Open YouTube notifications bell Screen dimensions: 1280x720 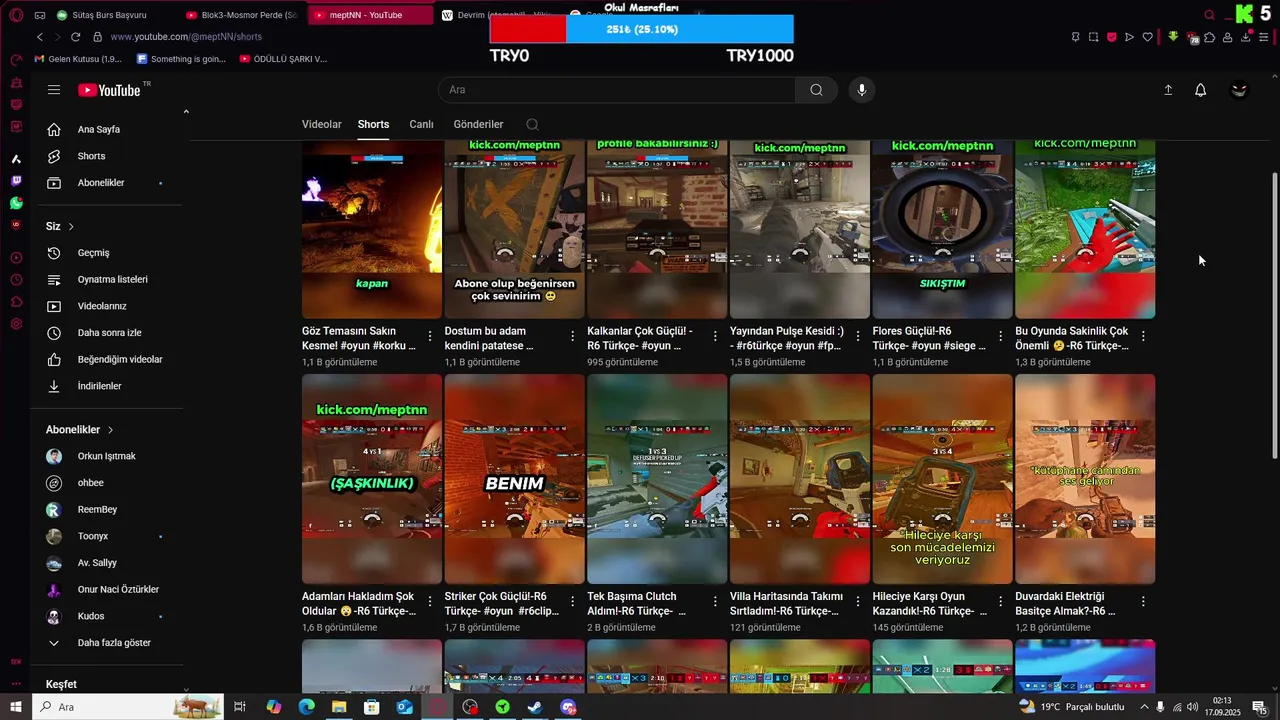point(1201,90)
